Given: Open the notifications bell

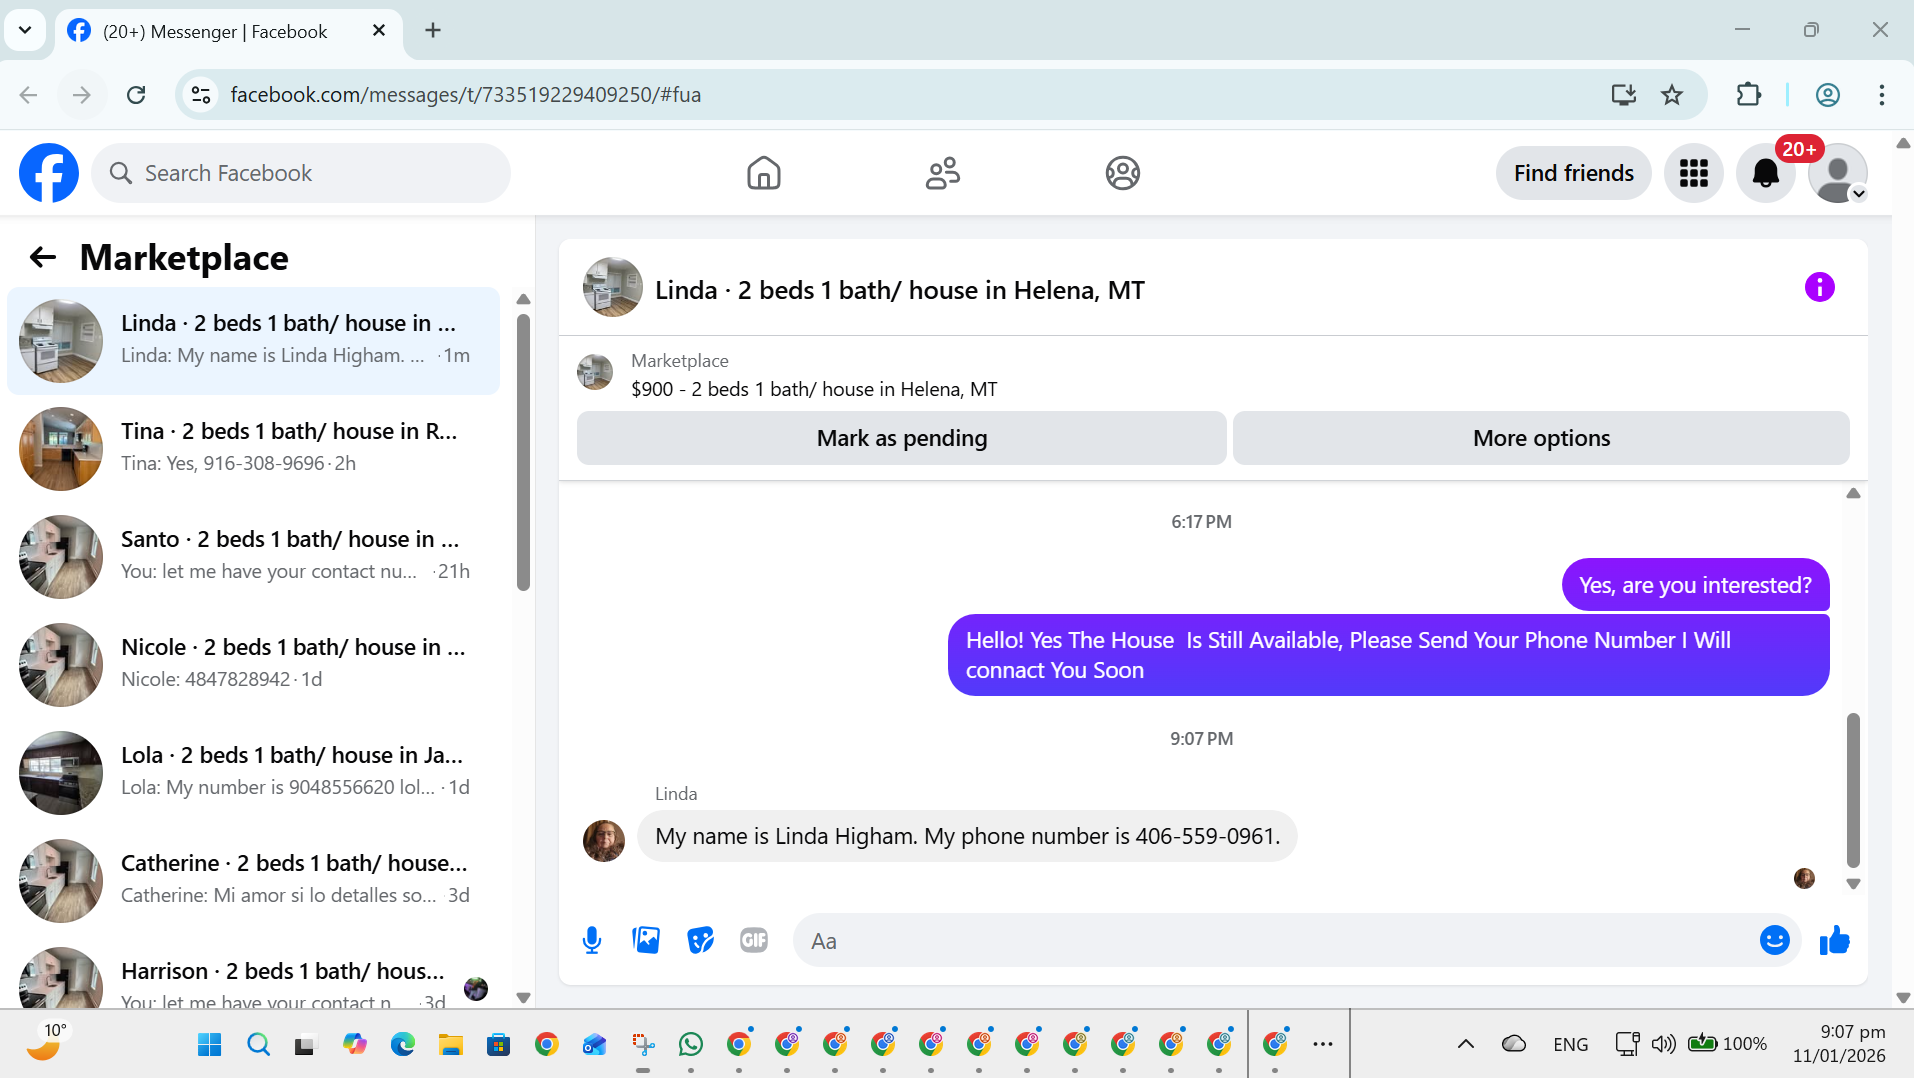Looking at the screenshot, I should tap(1765, 173).
